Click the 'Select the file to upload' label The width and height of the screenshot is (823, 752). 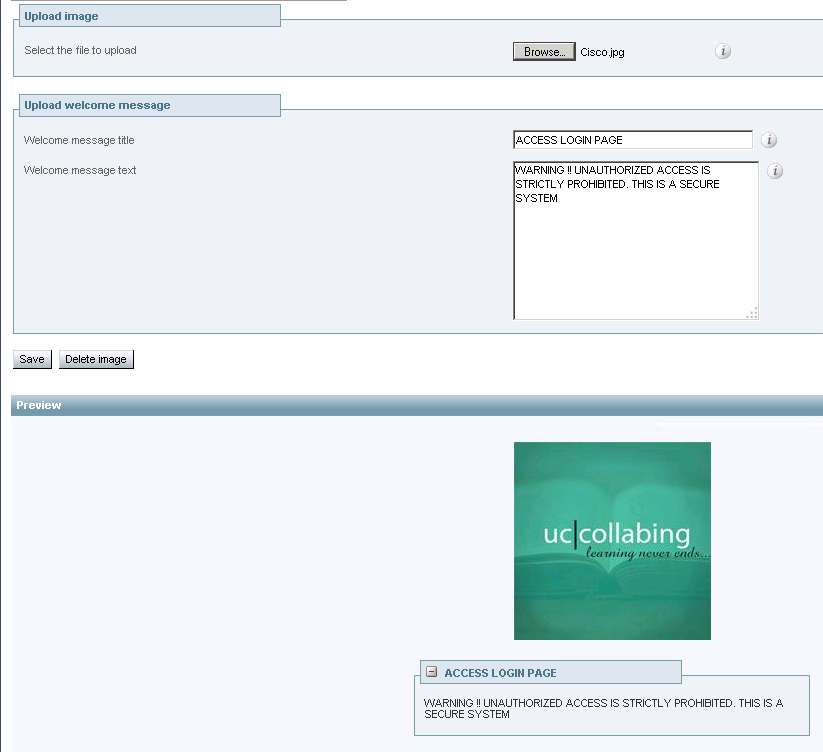pyautogui.click(x=80, y=50)
